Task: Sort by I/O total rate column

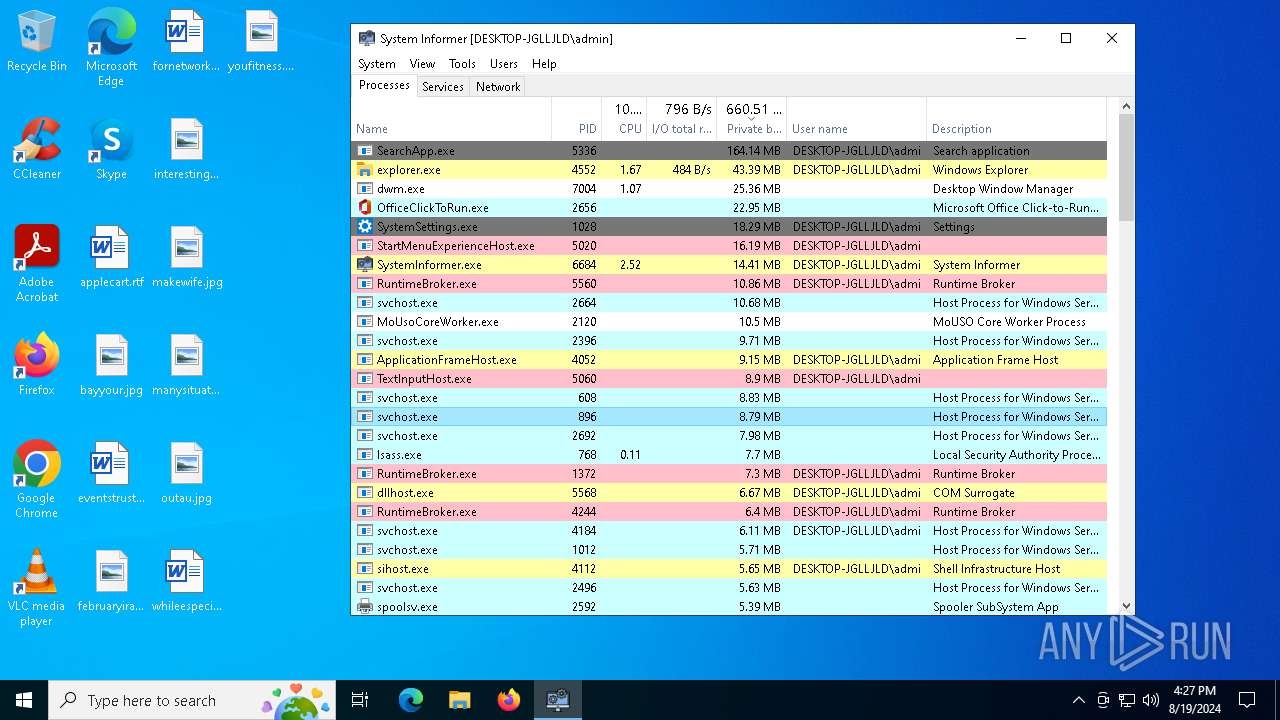Action: [x=682, y=119]
